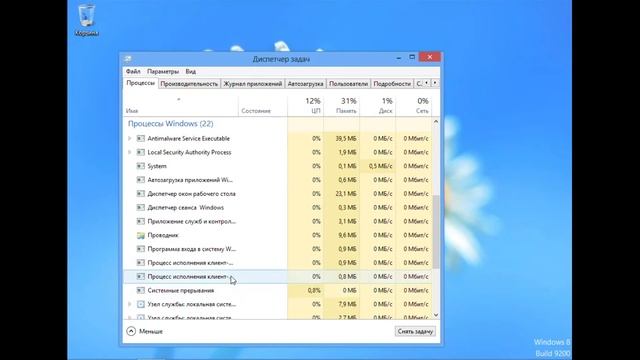
Task: Minimize the Диспетчер задач window
Action: pyautogui.click(x=398, y=58)
